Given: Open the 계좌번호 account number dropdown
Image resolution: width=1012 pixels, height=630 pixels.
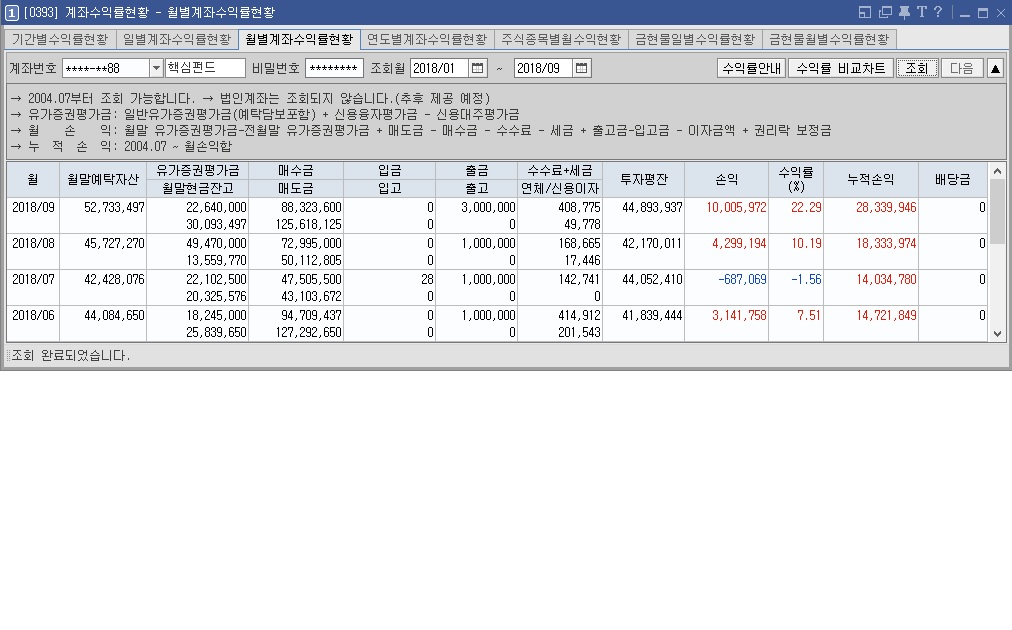Looking at the screenshot, I should click(x=156, y=68).
